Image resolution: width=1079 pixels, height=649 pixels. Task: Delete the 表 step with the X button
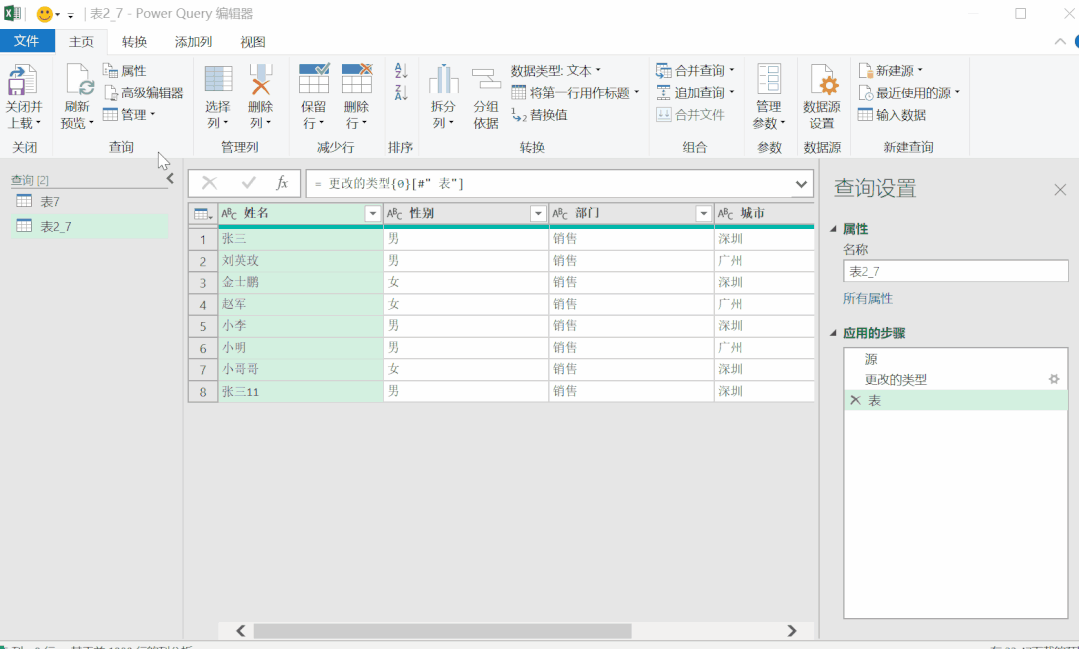point(854,398)
